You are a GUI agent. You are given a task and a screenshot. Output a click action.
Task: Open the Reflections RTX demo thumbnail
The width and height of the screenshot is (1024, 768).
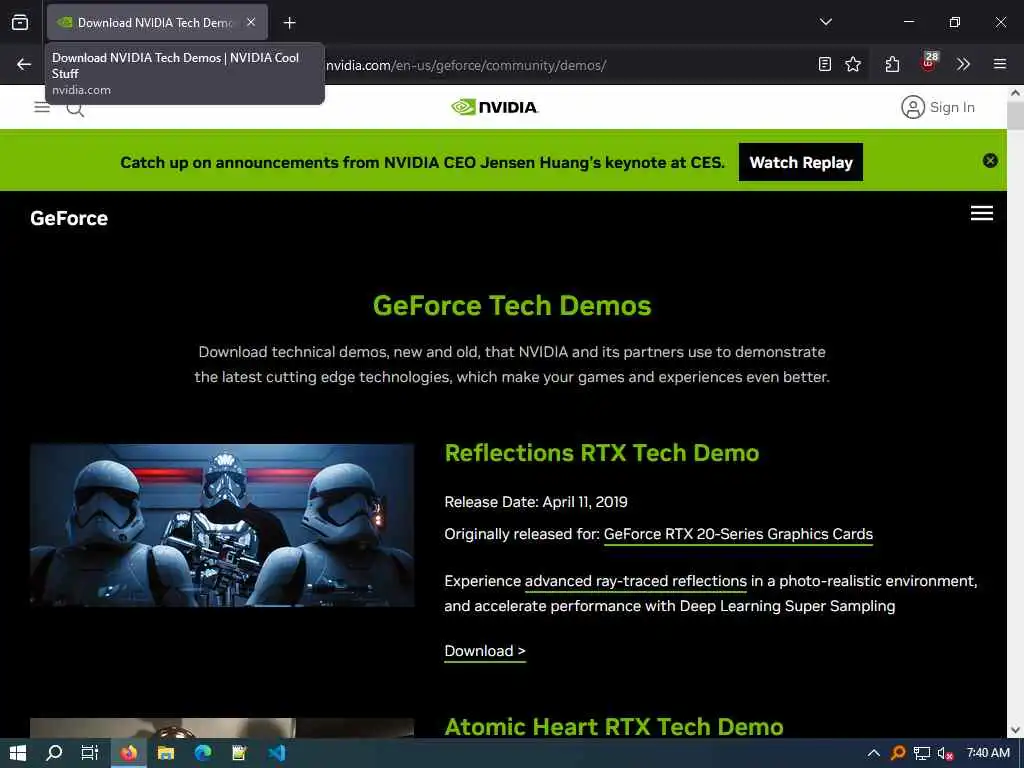pos(222,525)
